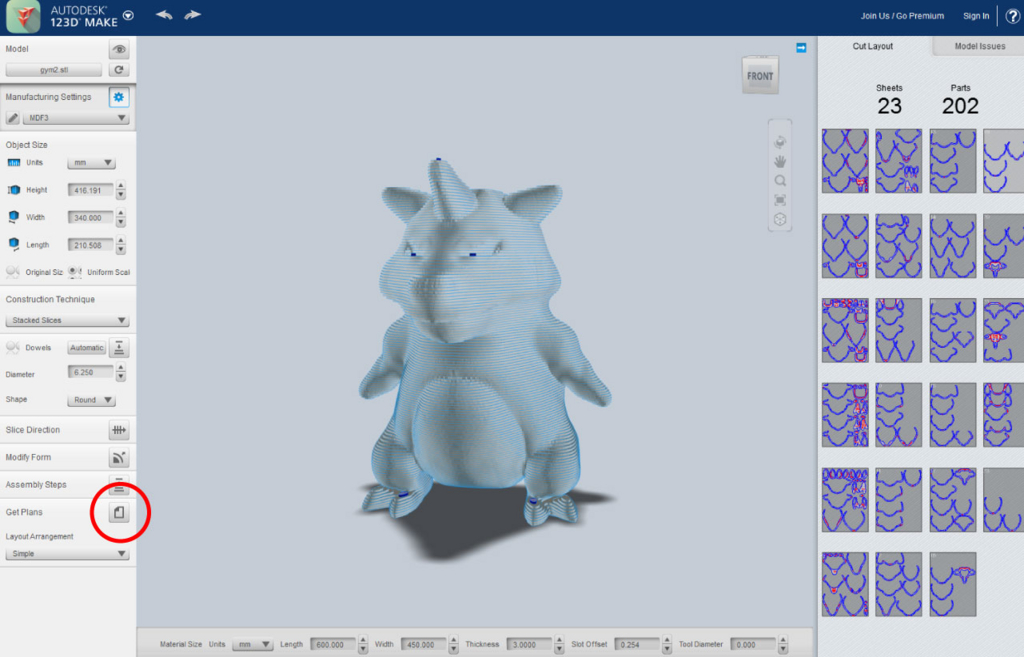This screenshot has height=657, width=1024.
Task: Open the Material Size units dropdown
Action: [x=252, y=645]
